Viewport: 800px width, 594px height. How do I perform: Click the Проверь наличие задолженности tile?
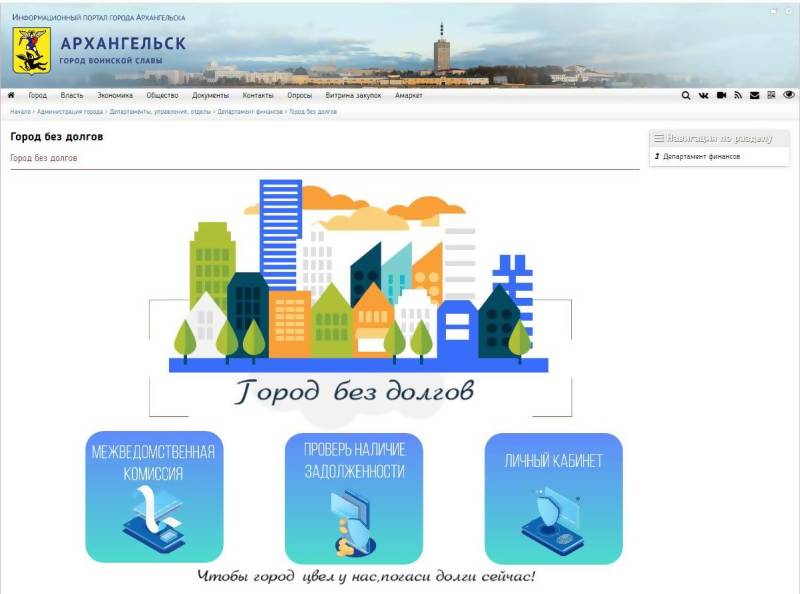click(x=354, y=498)
